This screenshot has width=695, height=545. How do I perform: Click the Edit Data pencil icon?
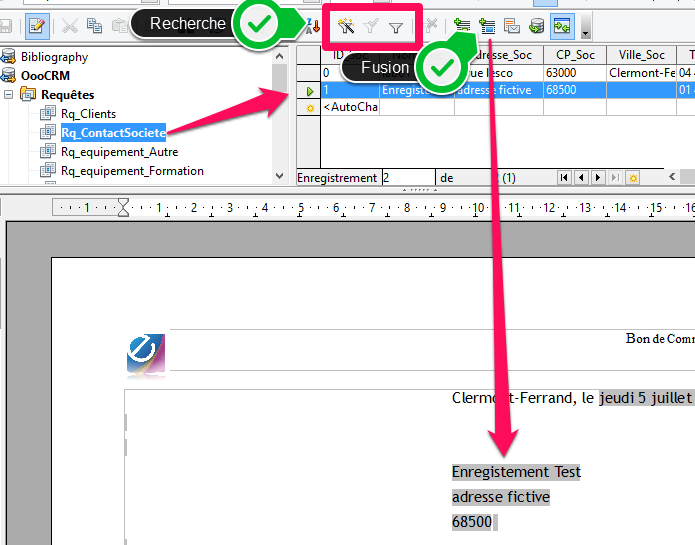[37, 27]
